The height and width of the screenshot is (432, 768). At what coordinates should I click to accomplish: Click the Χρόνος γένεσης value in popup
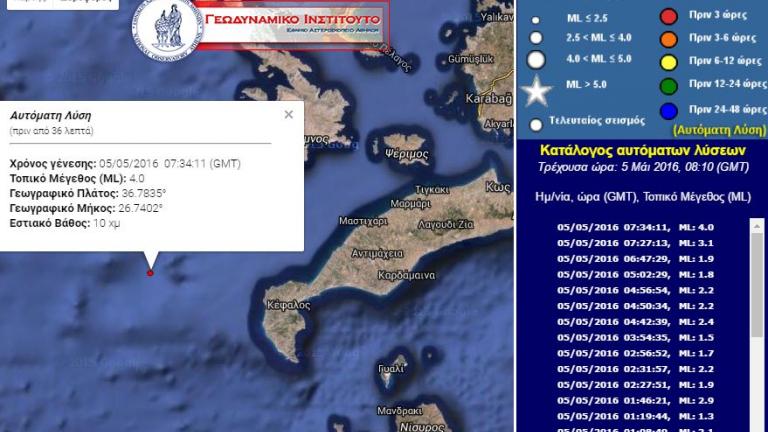[x=170, y=164]
